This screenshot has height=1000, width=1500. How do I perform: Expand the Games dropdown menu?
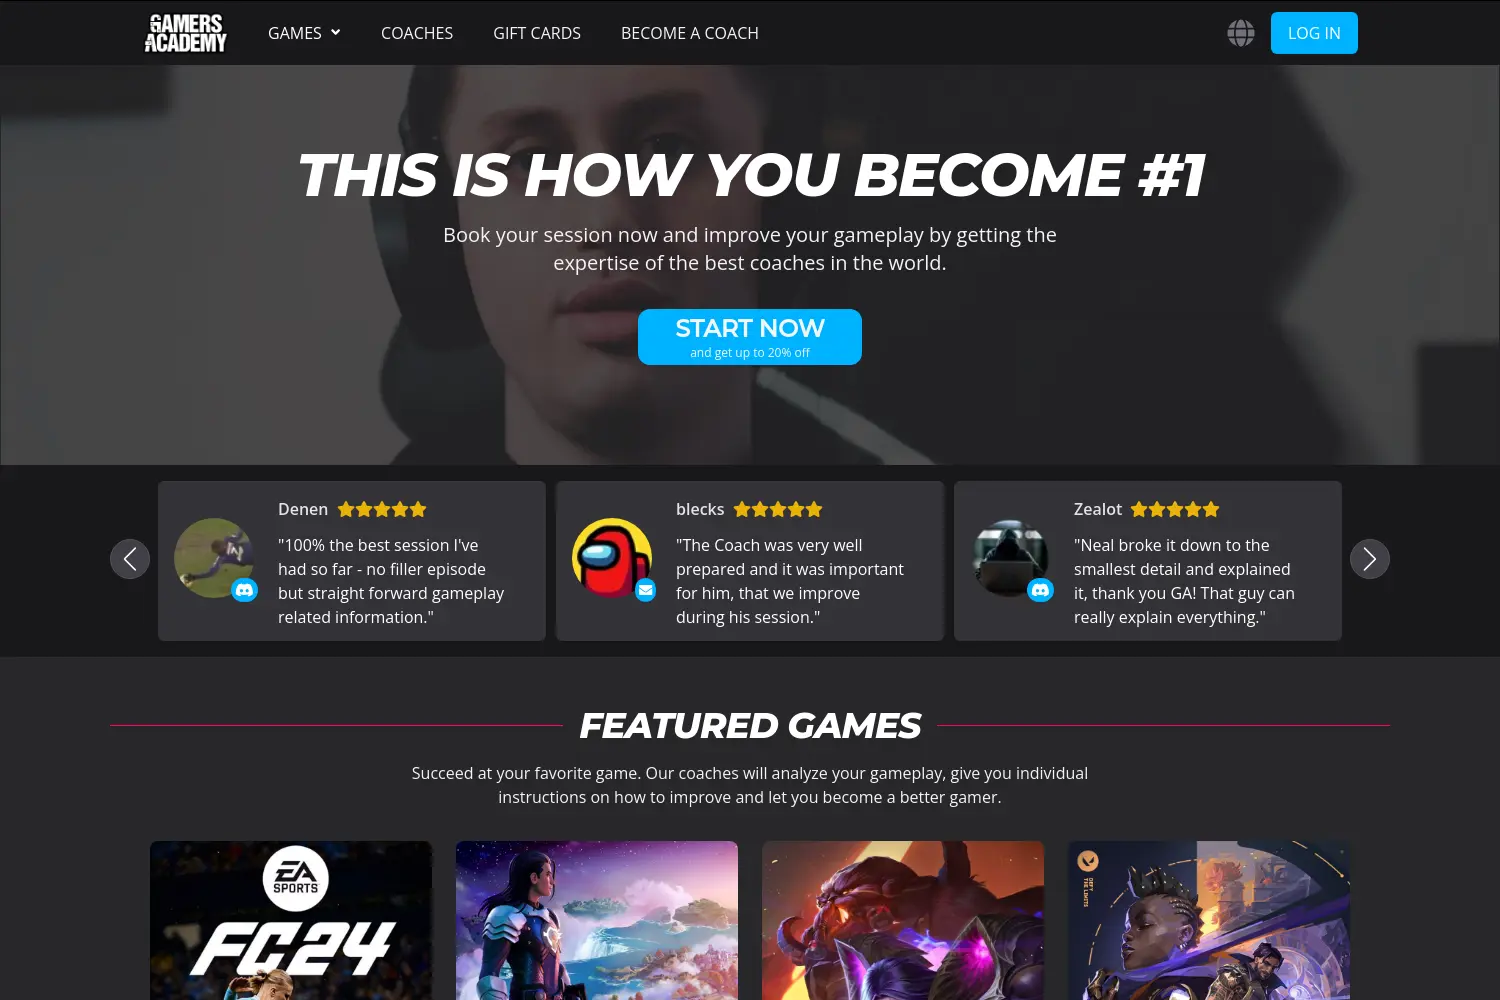pyautogui.click(x=304, y=33)
